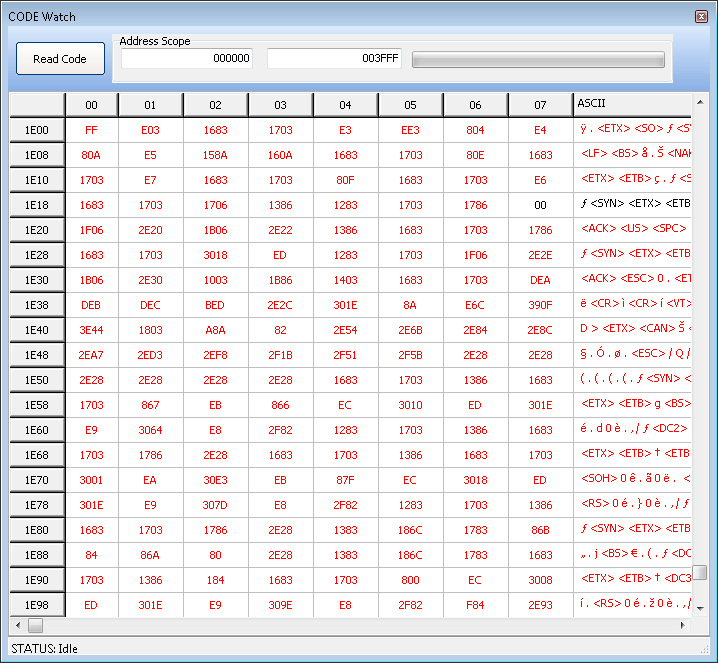Click cell DEA in row 1E30
Viewport: 718px width, 663px height.
click(540, 280)
